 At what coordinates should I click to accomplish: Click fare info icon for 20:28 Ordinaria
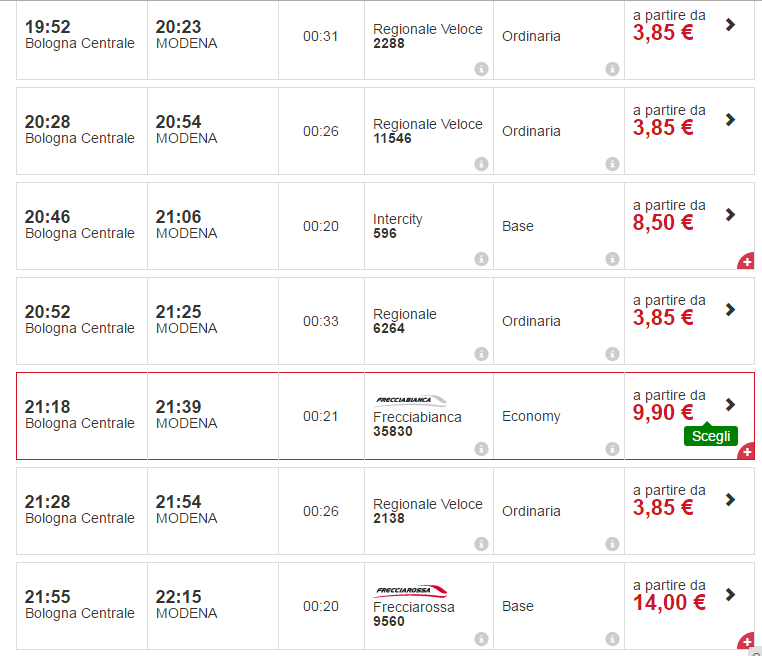point(612,164)
